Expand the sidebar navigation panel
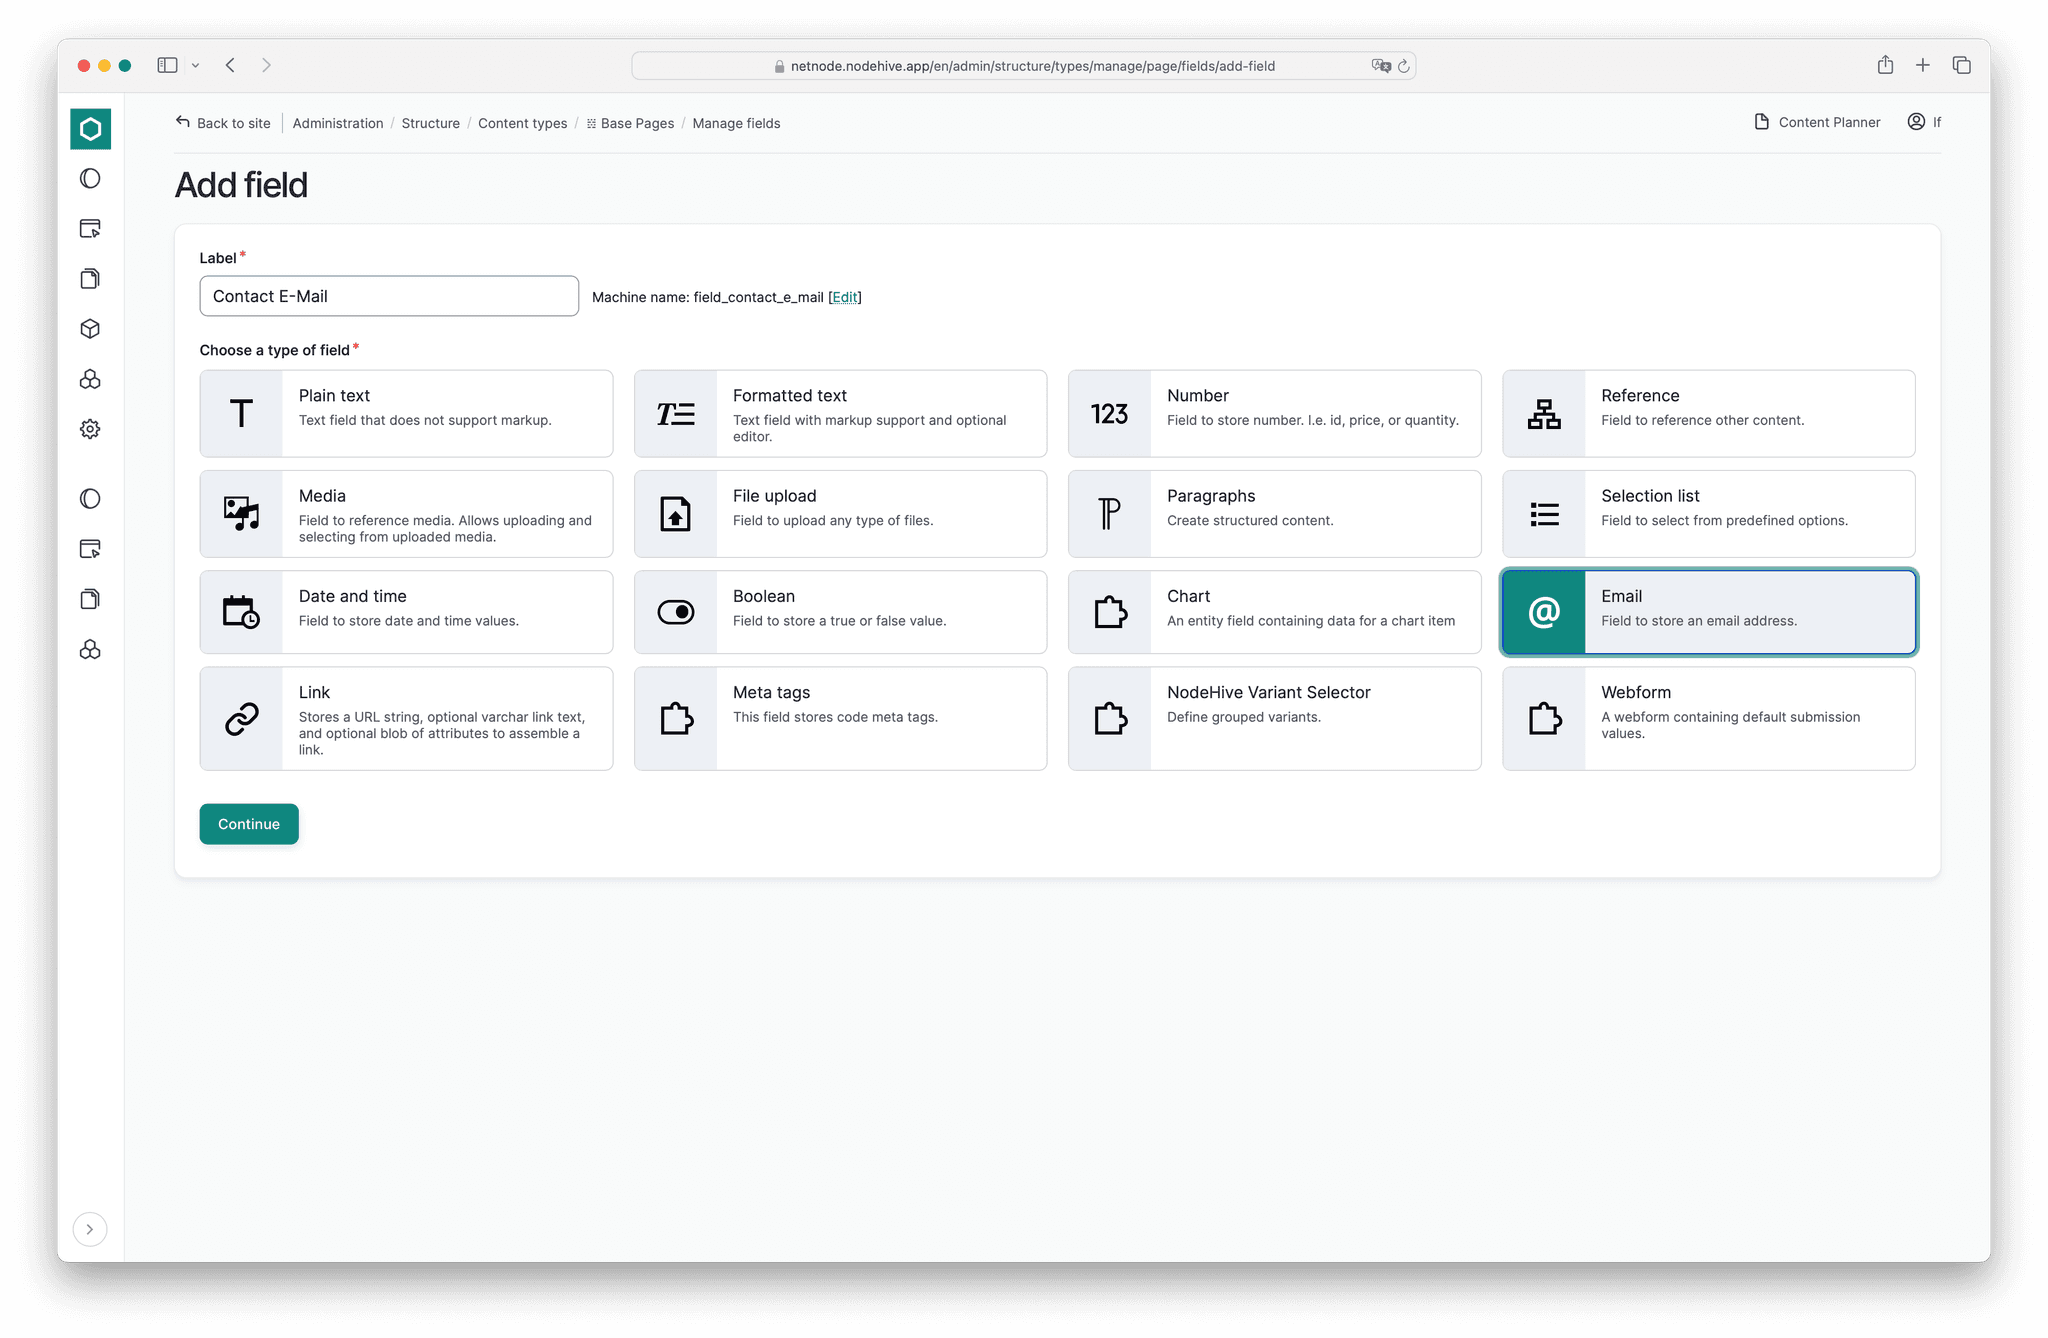This screenshot has width=2048, height=1338. pos(90,1227)
